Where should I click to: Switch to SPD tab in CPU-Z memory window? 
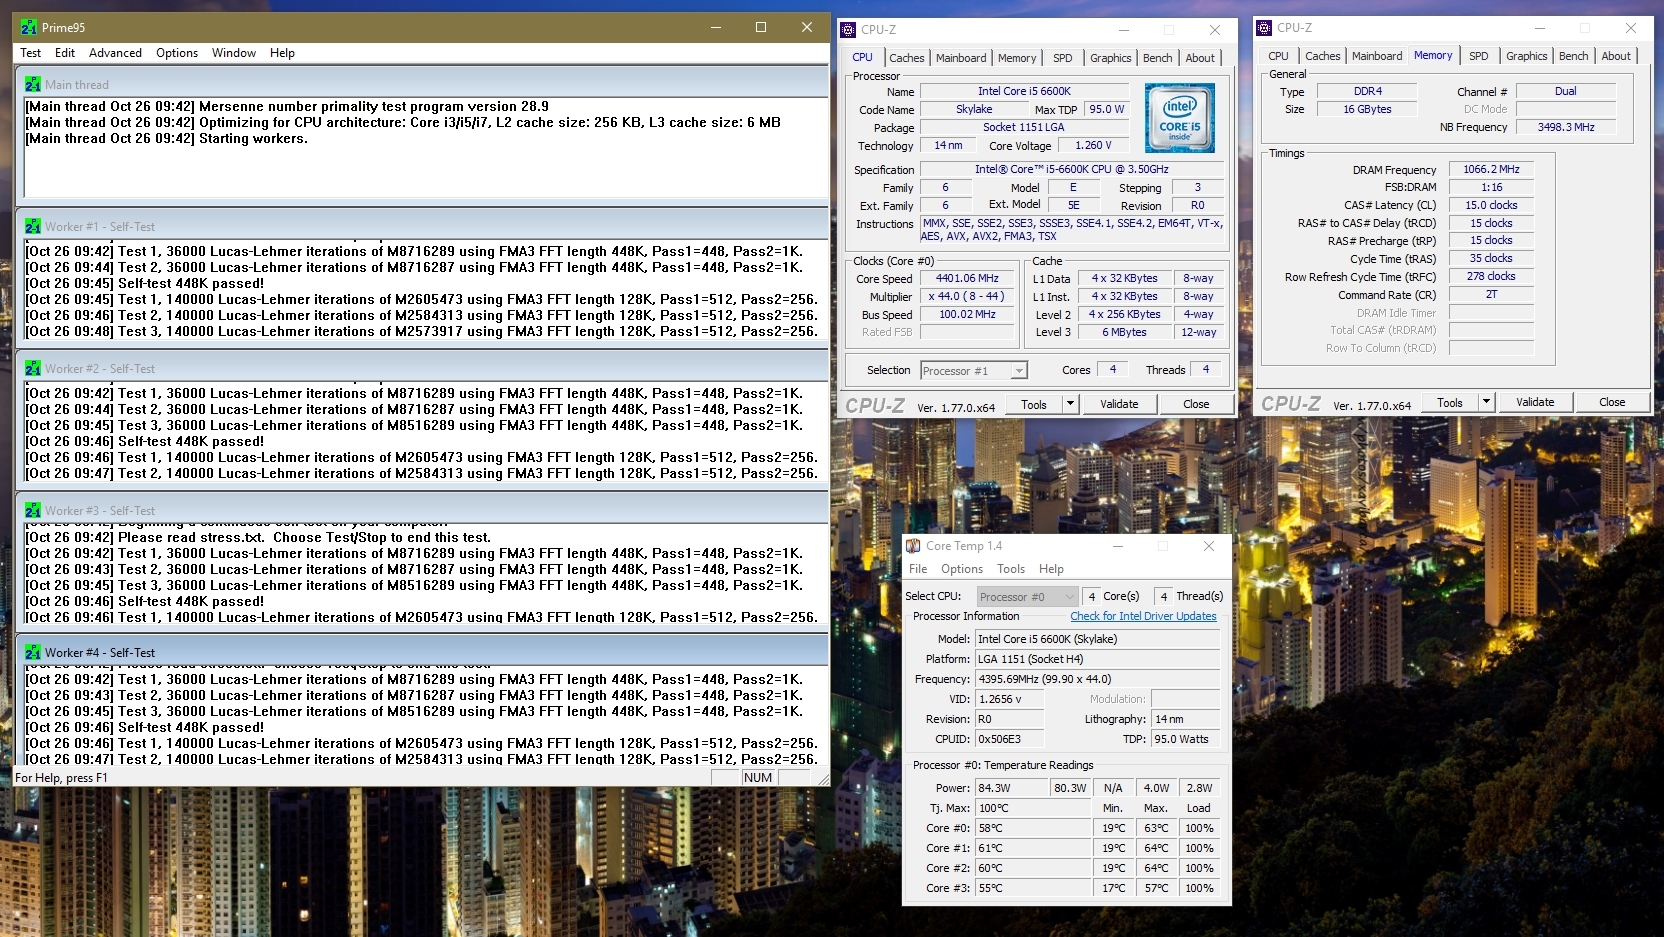[x=1479, y=56]
